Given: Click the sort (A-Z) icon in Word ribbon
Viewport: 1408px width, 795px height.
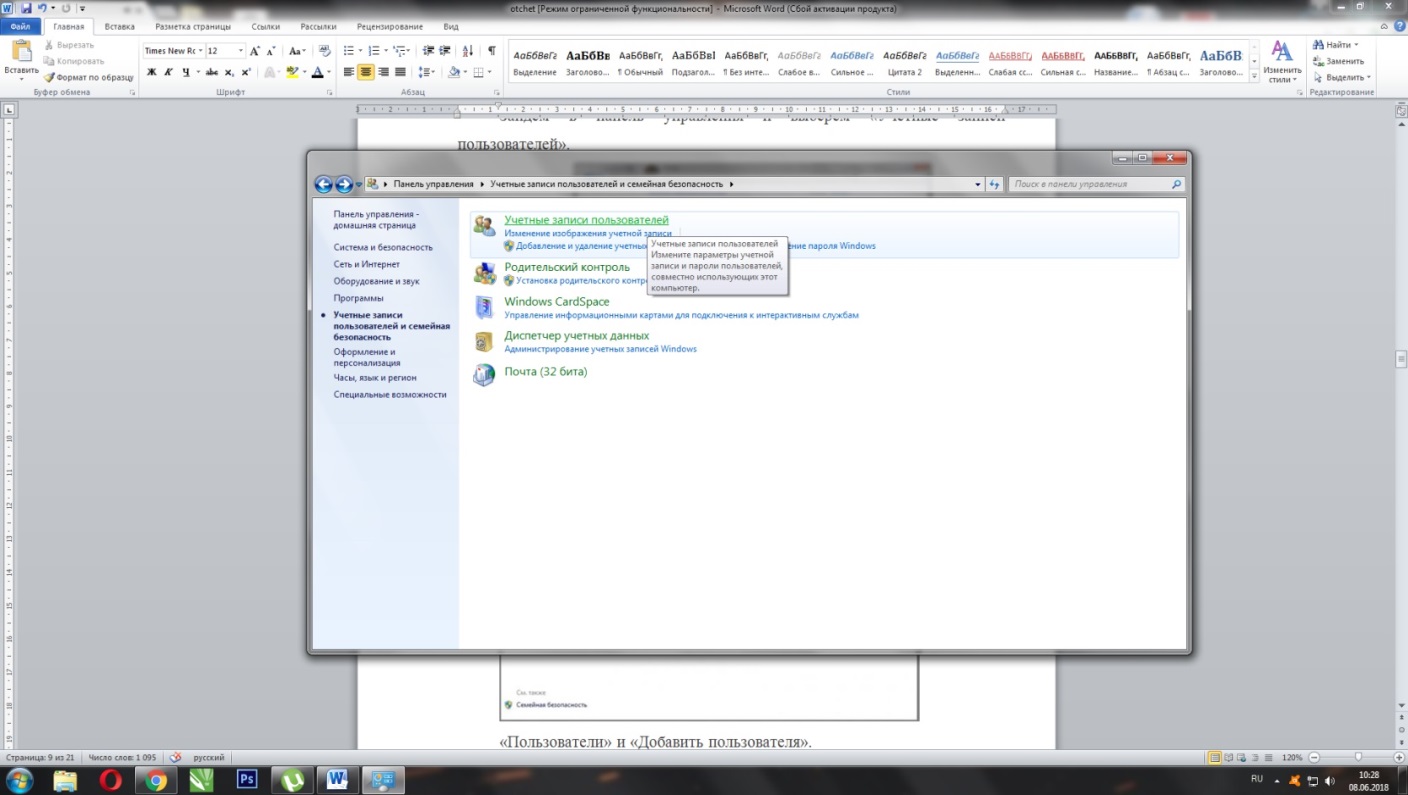Looking at the screenshot, I should pos(469,50).
